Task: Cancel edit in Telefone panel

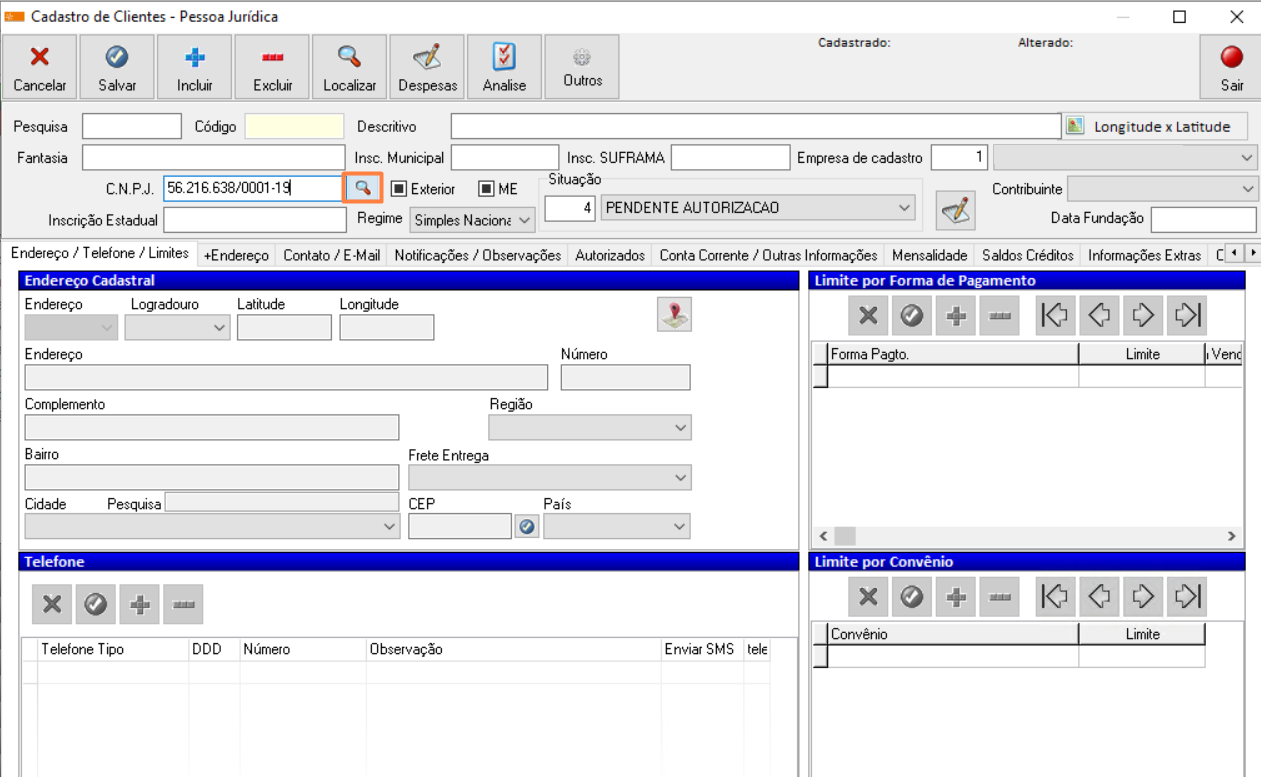Action: 52,604
